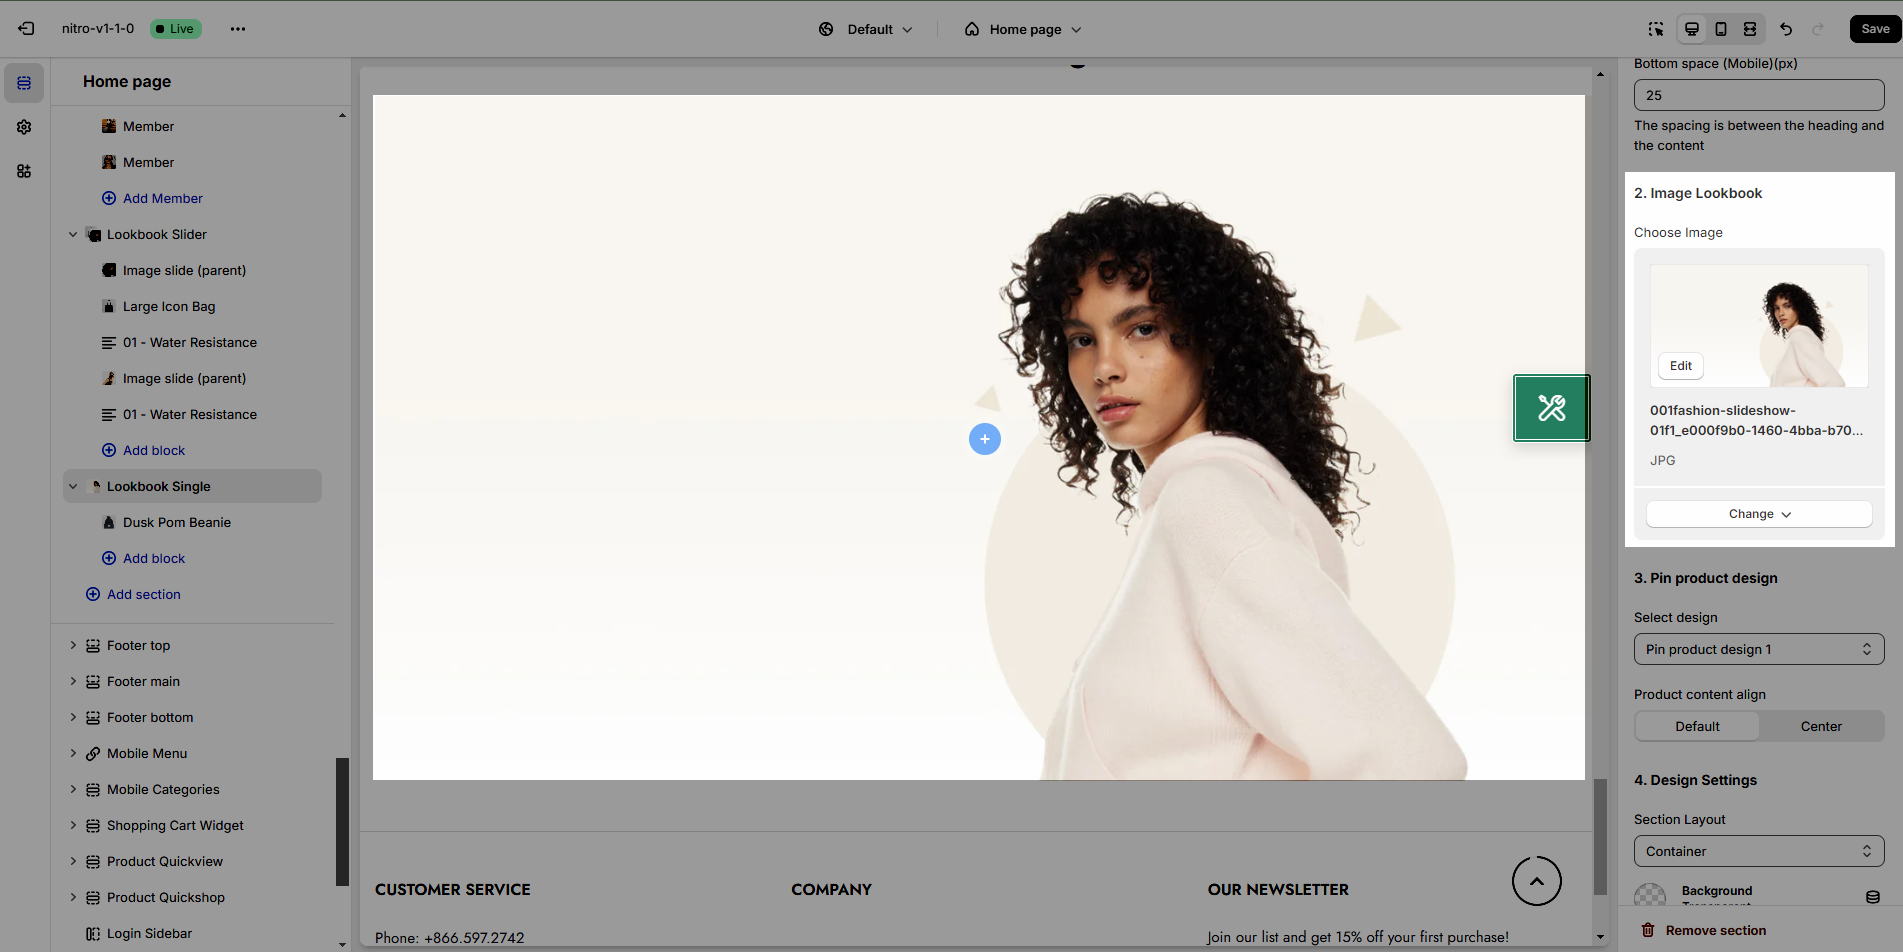Select second 01 - Water Resistance block
Viewport: 1903px width, 952px height.
tap(190, 415)
